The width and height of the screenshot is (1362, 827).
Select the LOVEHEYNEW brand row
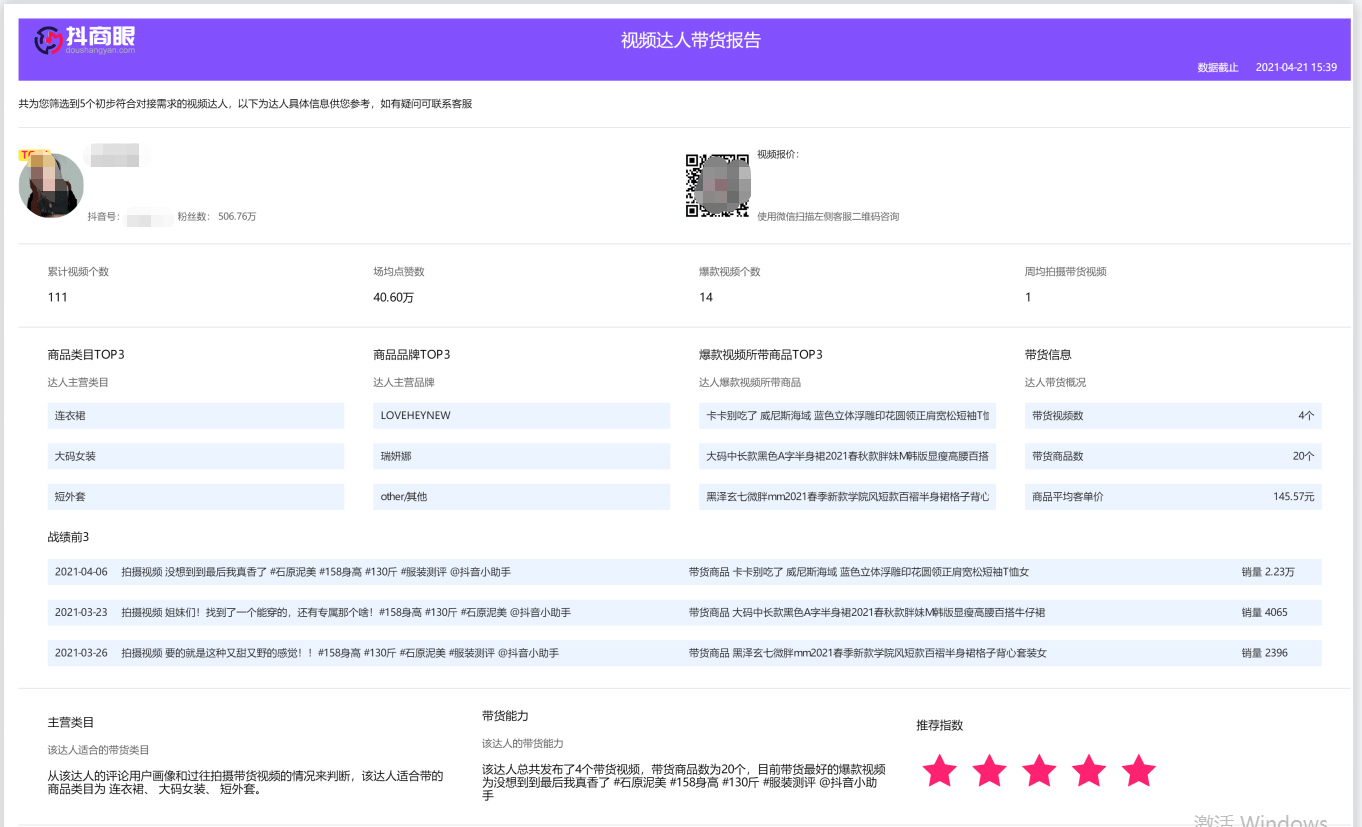pos(521,415)
